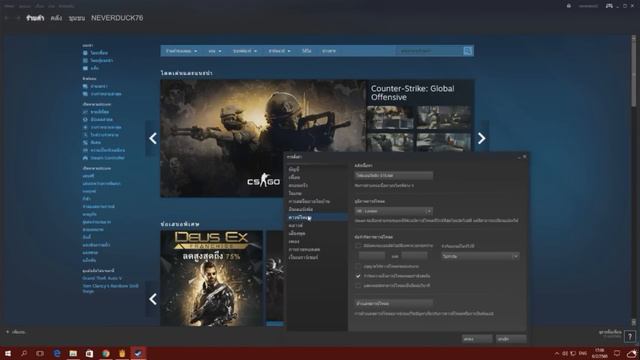Dismiss settings with the Cancel button
640x360 pixels.
click(511, 339)
